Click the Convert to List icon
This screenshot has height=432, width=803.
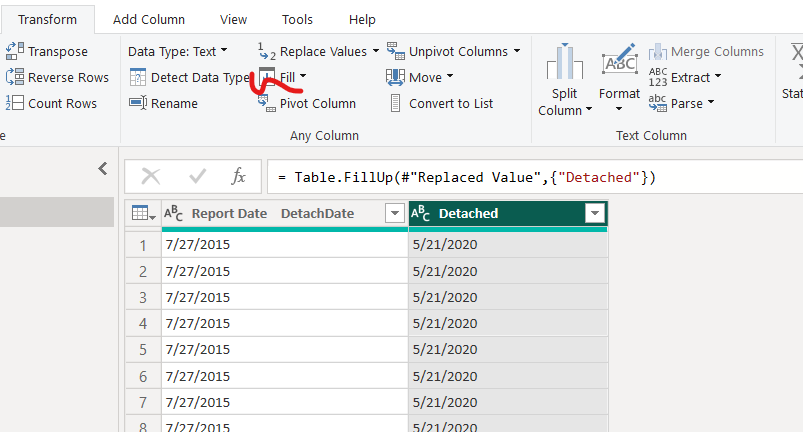(x=395, y=103)
